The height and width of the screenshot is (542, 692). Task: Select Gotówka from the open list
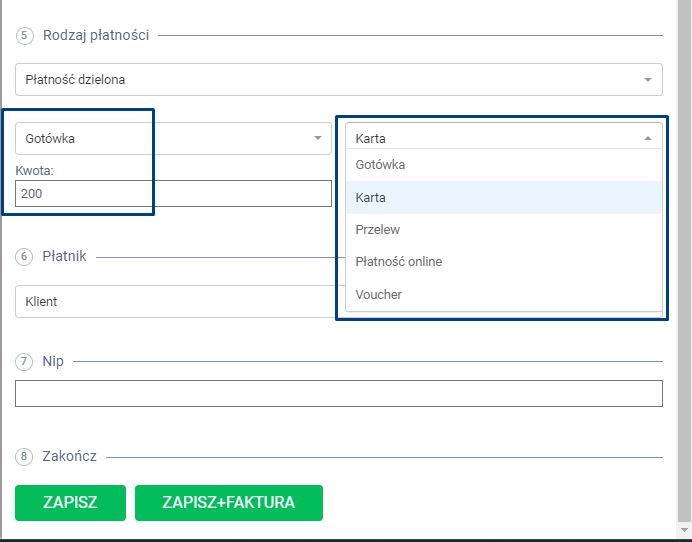(x=380, y=165)
